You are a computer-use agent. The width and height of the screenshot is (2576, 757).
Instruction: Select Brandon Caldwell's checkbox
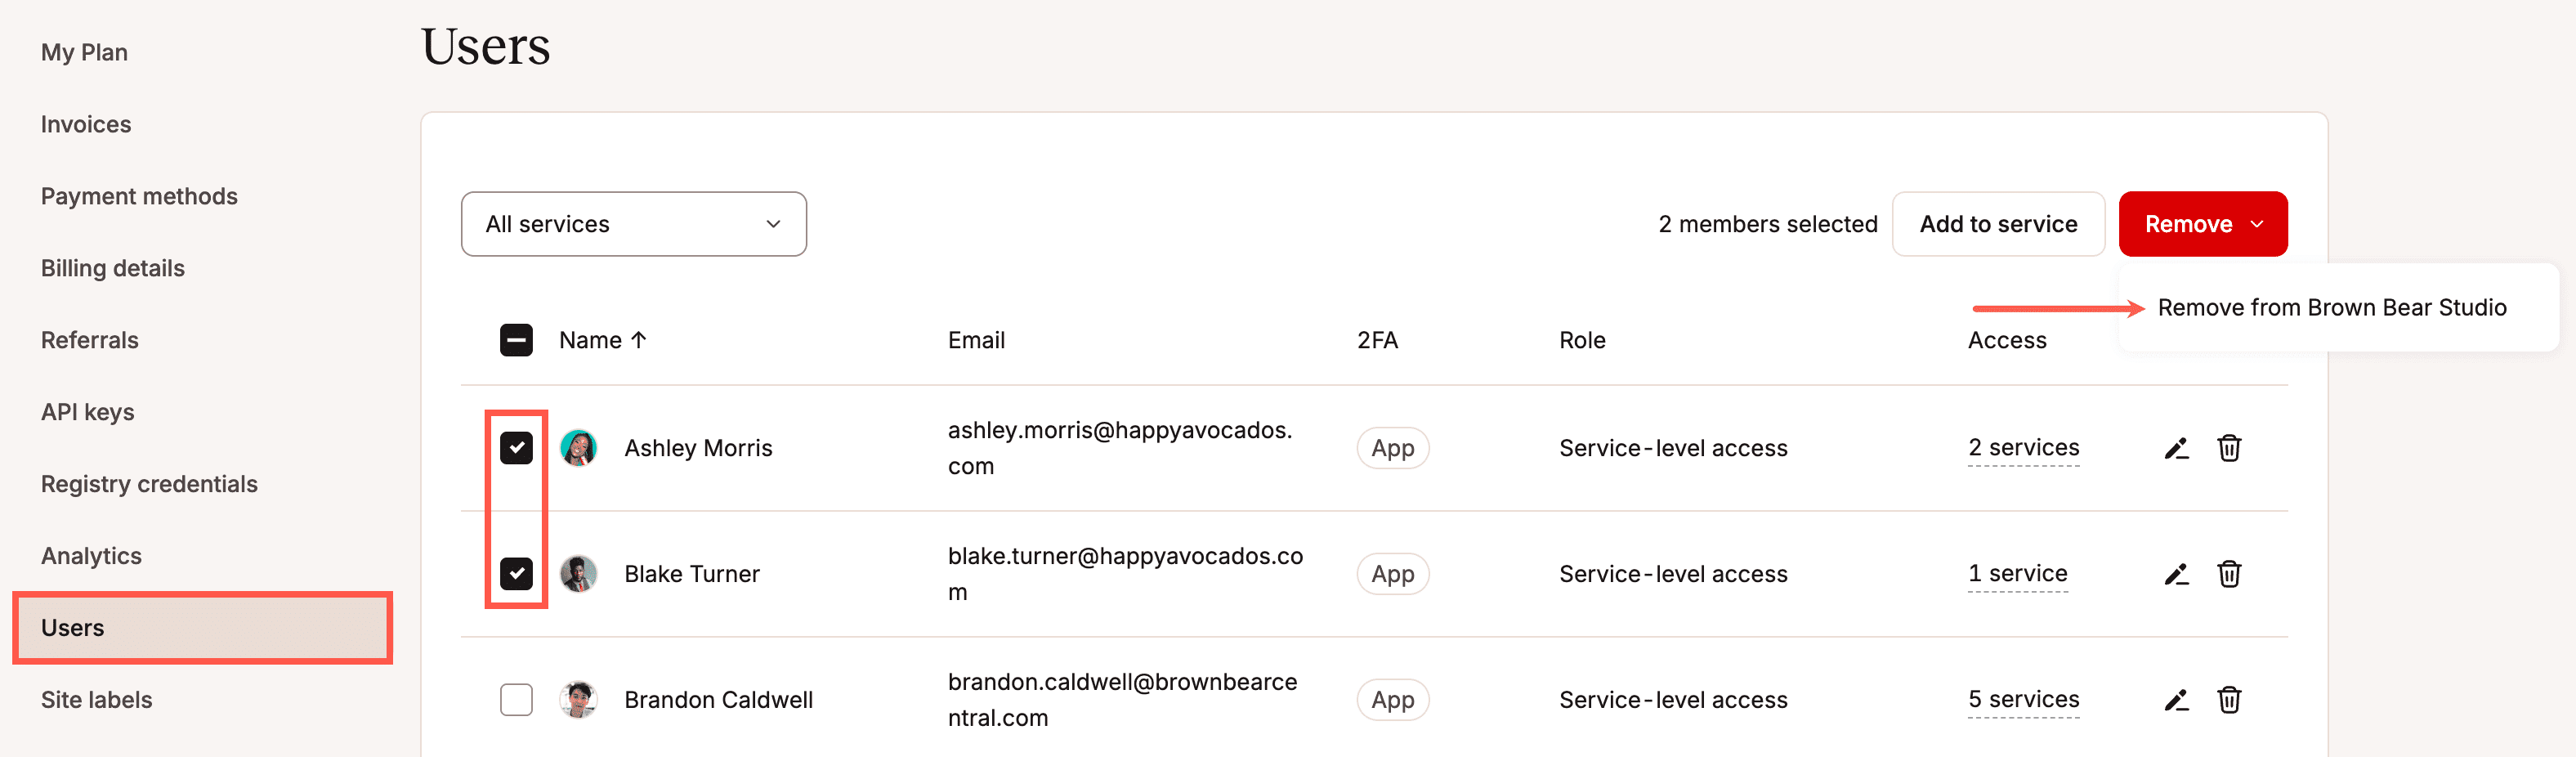pyautogui.click(x=516, y=700)
